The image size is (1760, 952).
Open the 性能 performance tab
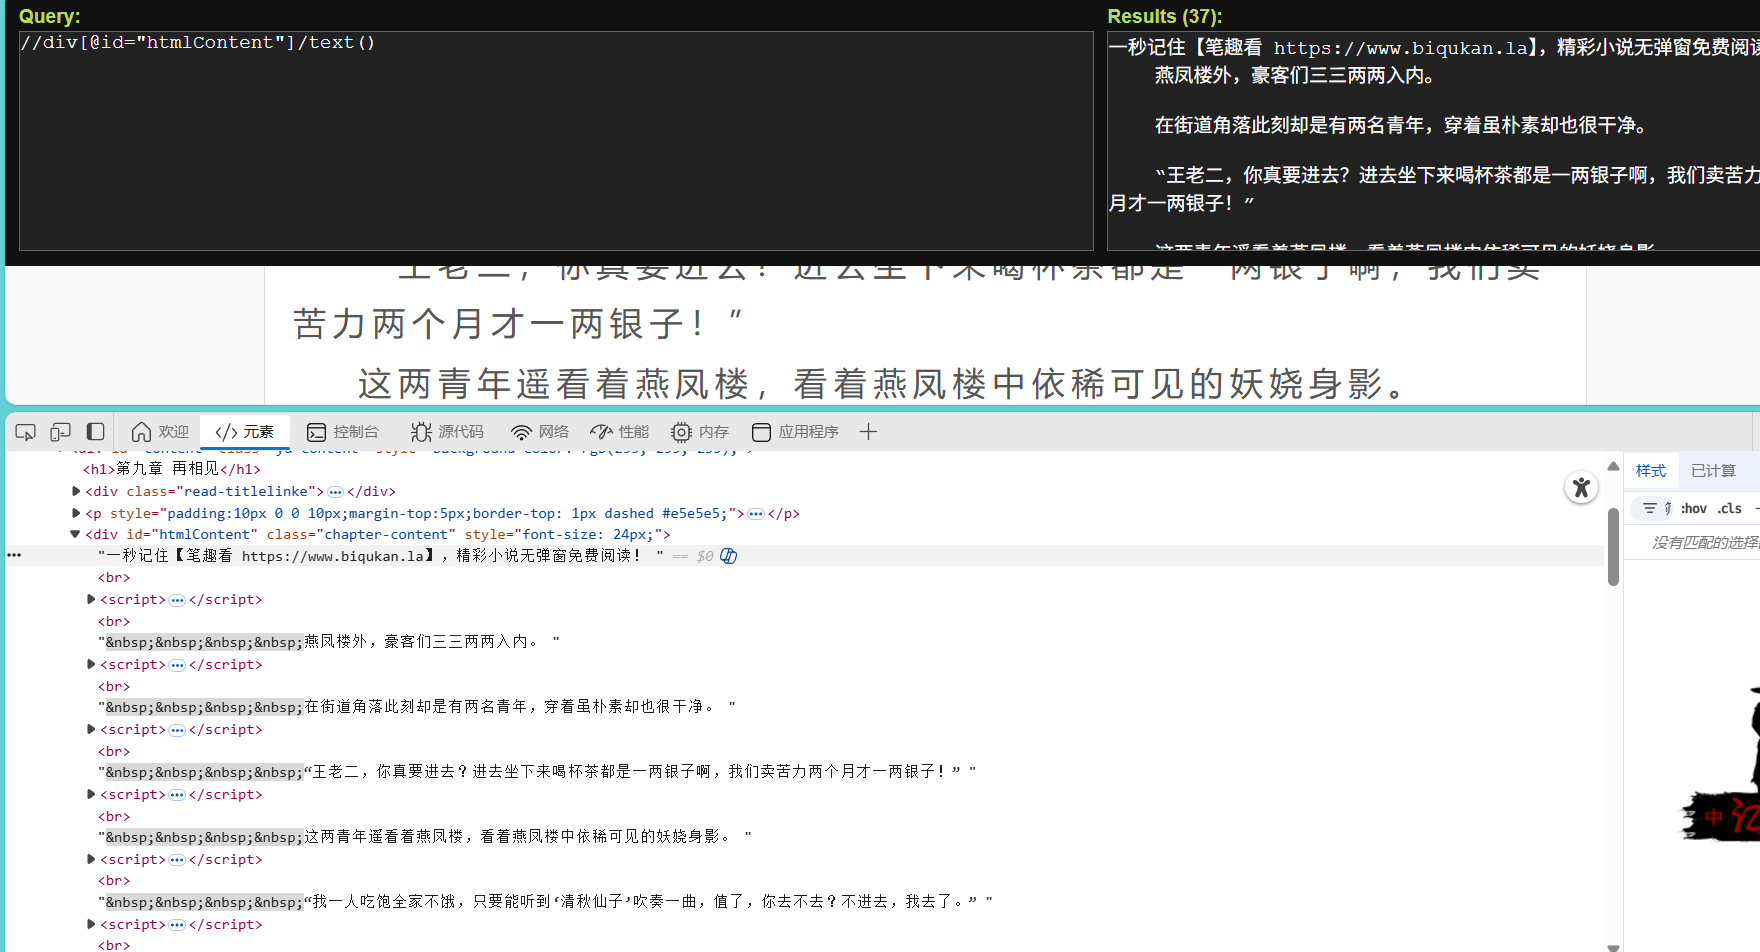pos(620,432)
